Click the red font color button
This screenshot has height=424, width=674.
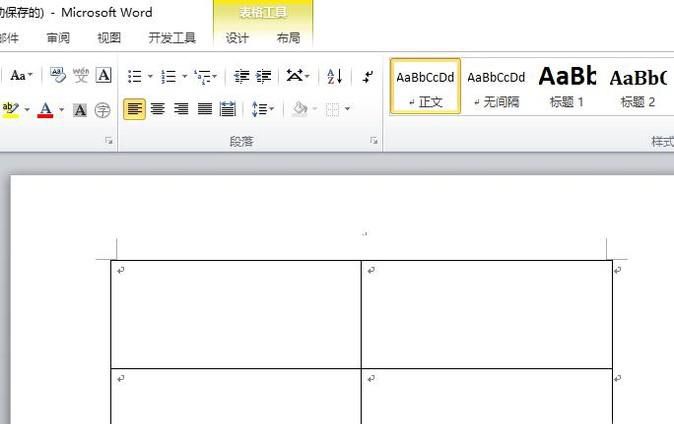point(45,109)
